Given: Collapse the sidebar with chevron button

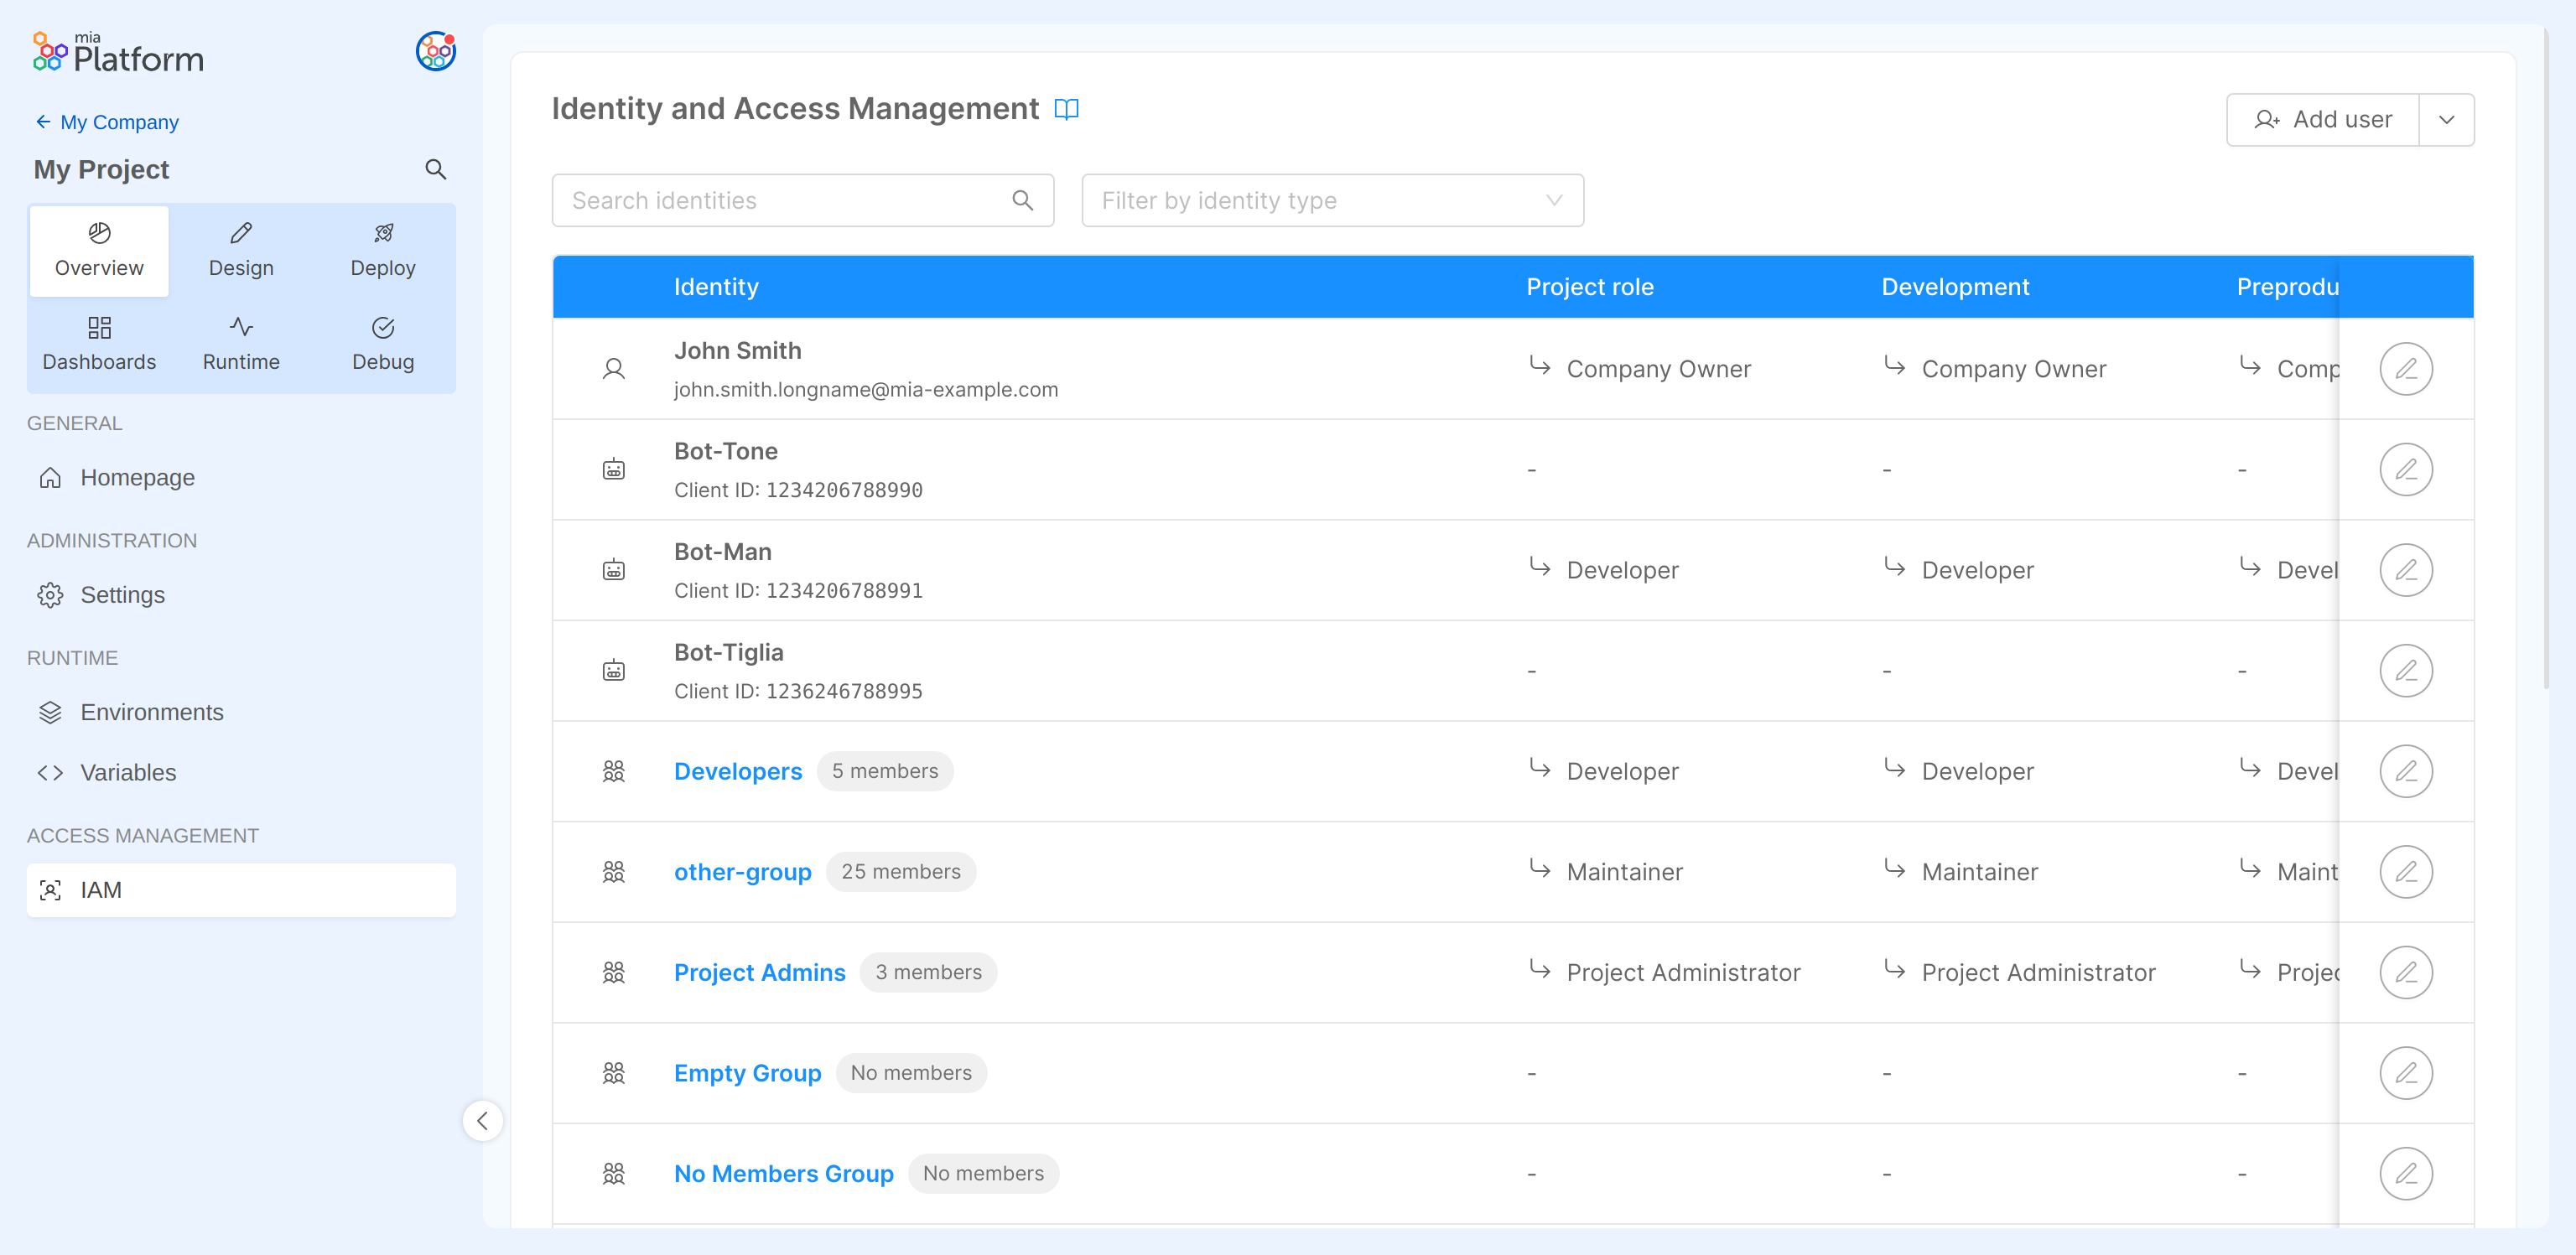Looking at the screenshot, I should coord(482,1121).
